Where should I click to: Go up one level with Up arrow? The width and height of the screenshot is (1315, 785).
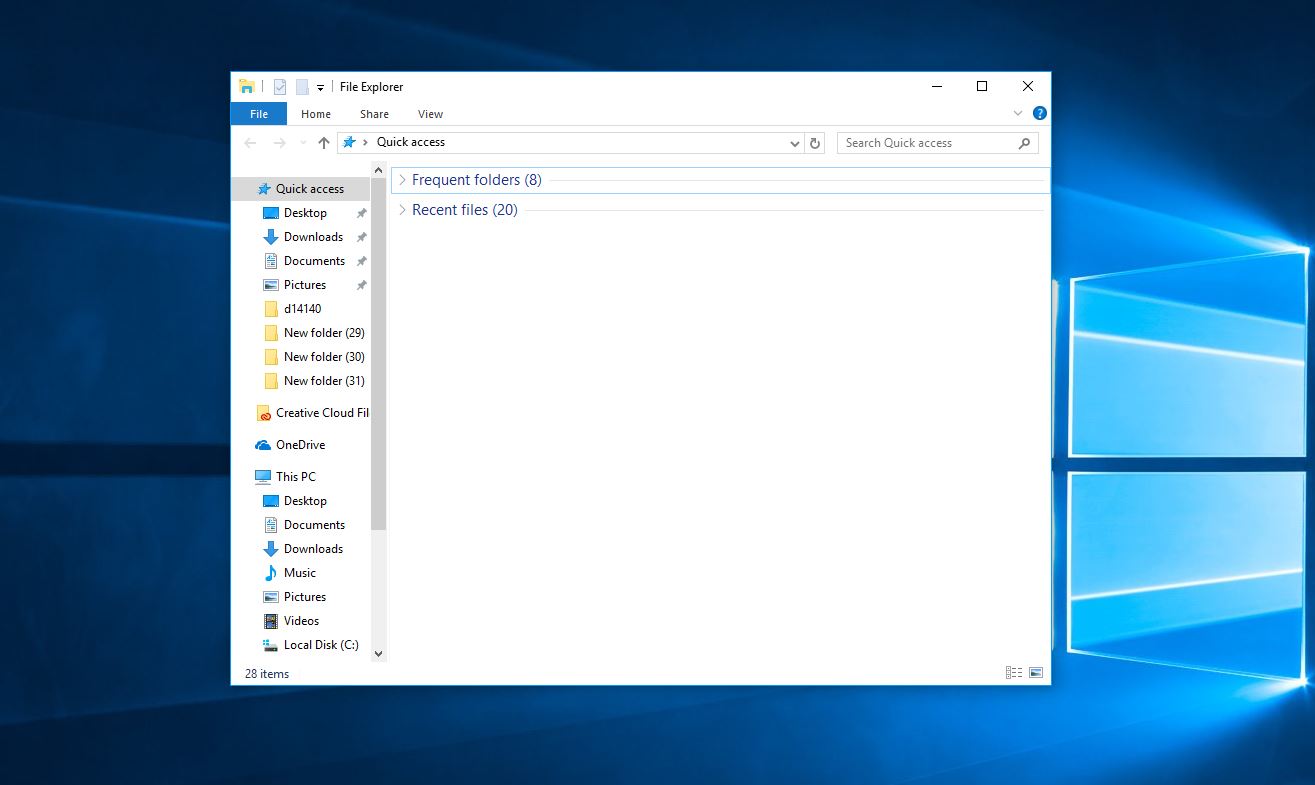324,143
